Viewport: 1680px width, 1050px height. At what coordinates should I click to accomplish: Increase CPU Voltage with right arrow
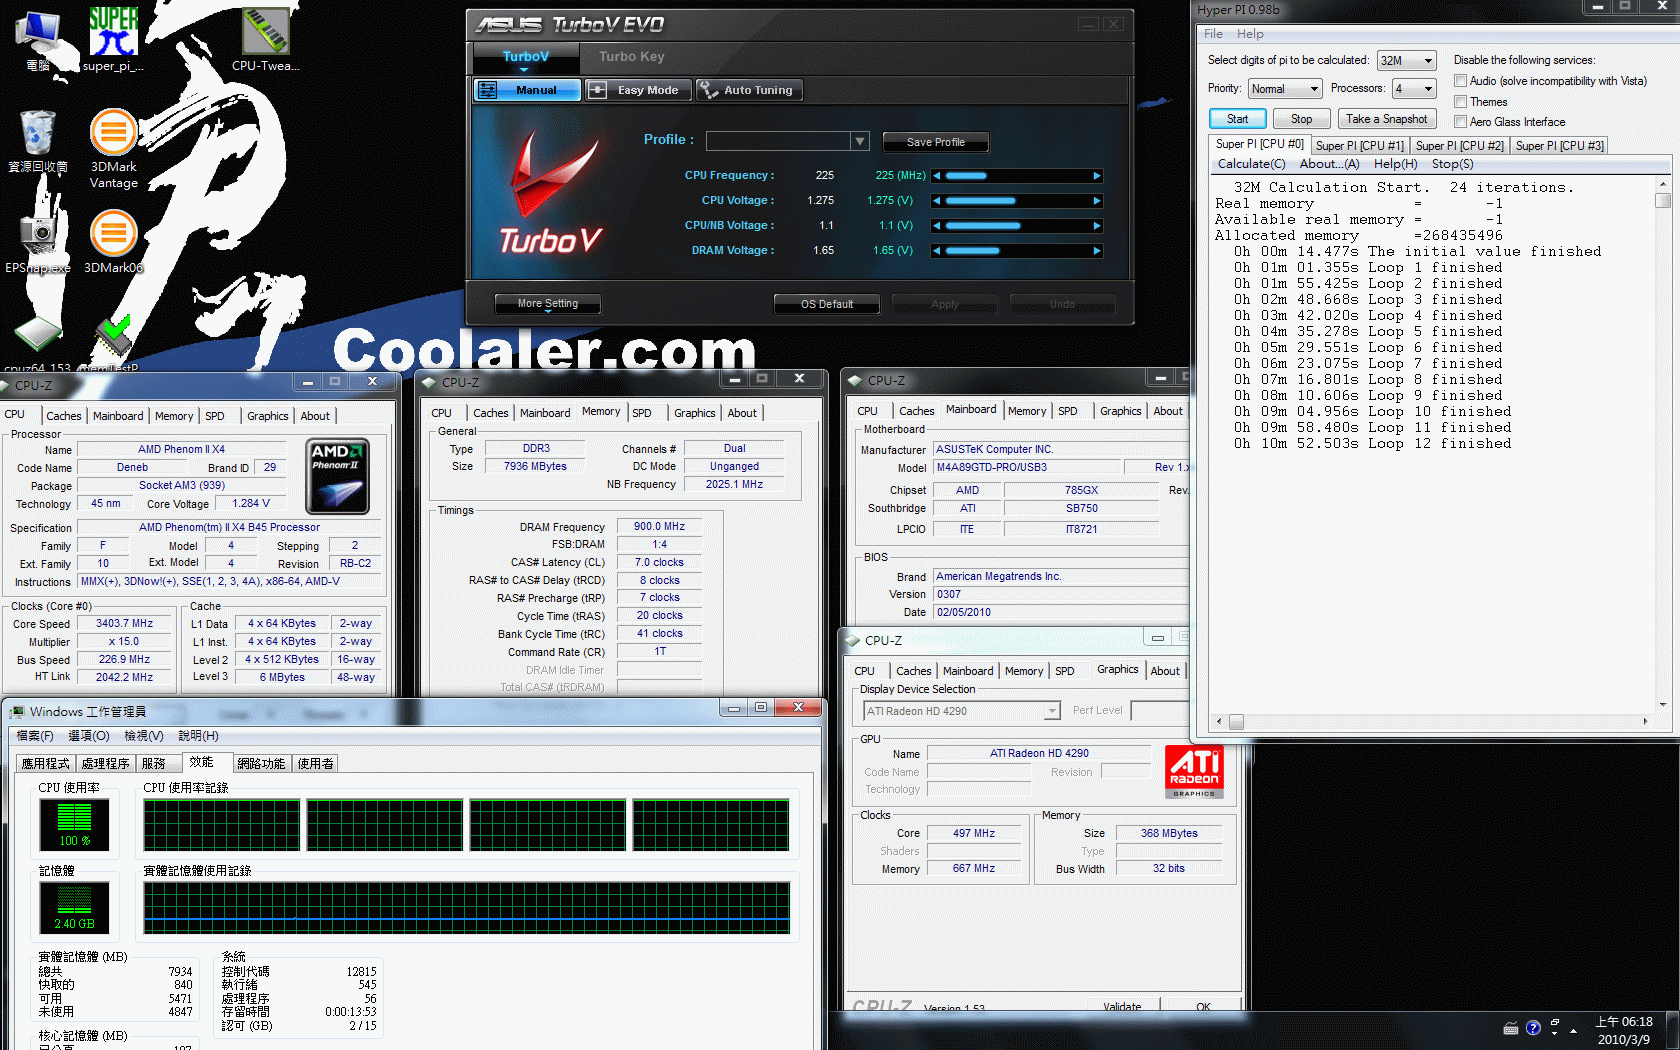pyautogui.click(x=1097, y=201)
